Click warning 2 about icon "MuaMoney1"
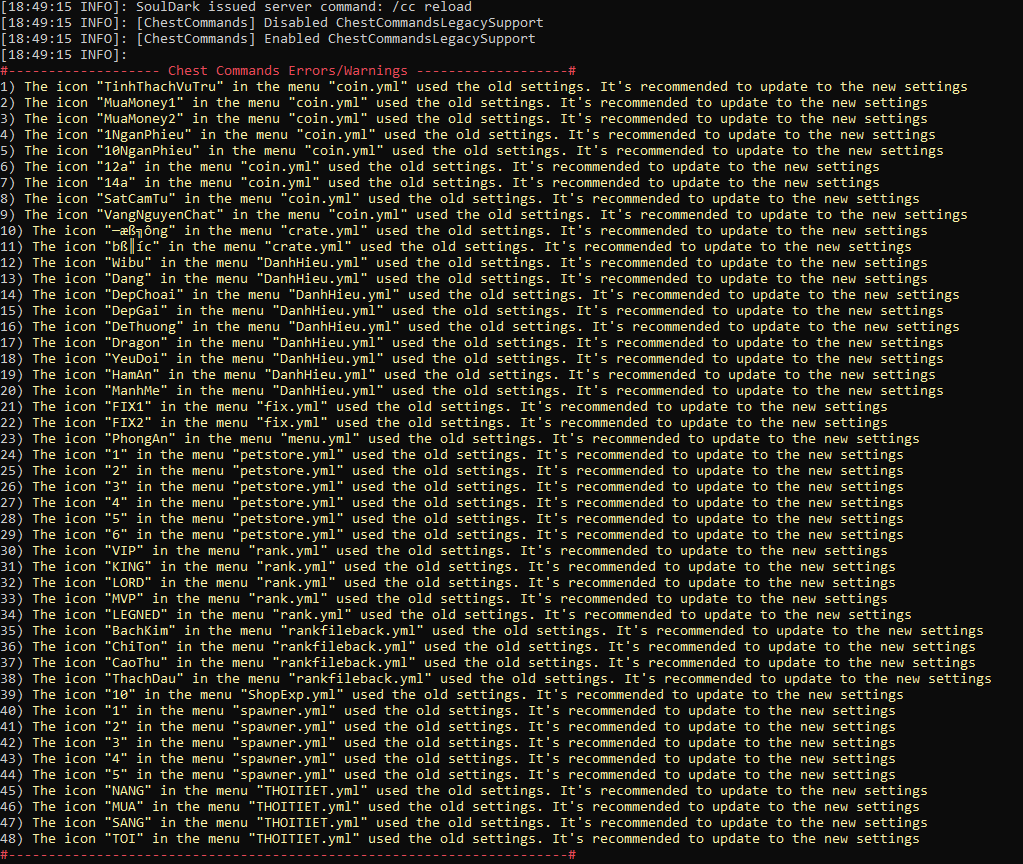 coord(464,102)
